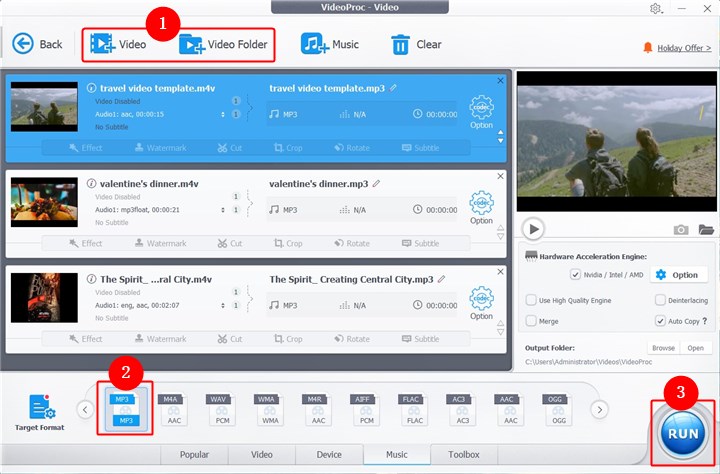Open Target Format settings
Image resolution: width=720 pixels, height=474 pixels.
39,412
